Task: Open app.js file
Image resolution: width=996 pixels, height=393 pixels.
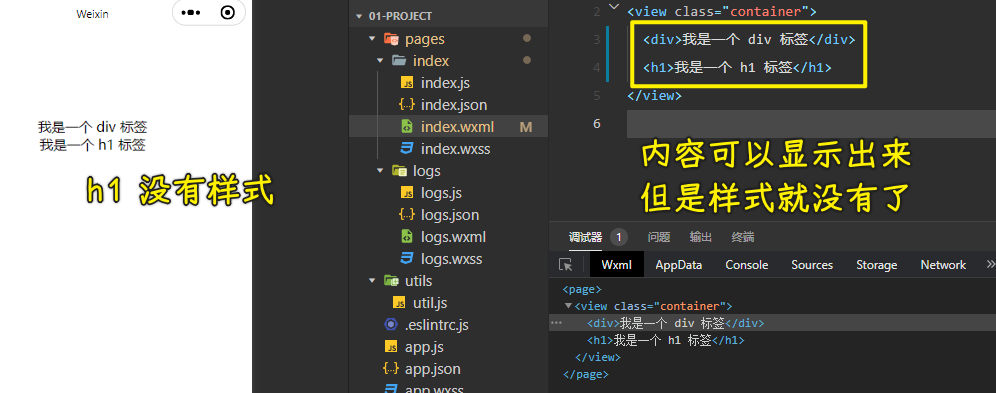Action: (424, 347)
